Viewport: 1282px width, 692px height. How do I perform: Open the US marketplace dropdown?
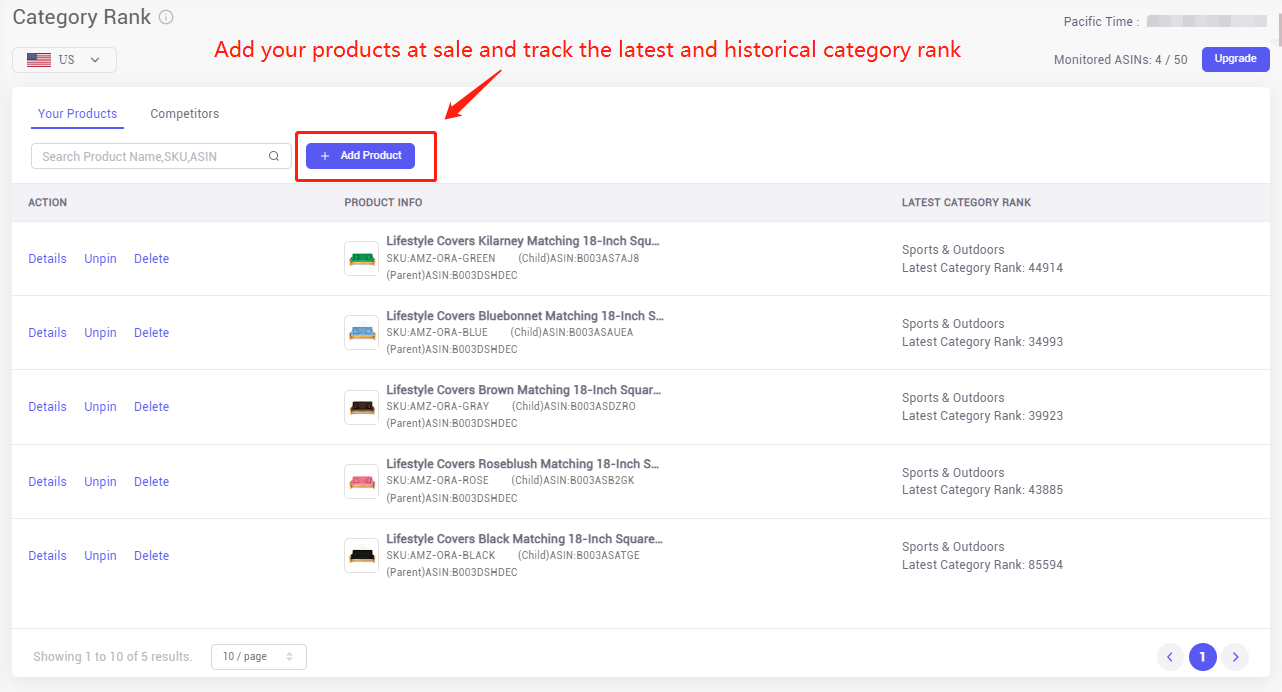click(64, 60)
